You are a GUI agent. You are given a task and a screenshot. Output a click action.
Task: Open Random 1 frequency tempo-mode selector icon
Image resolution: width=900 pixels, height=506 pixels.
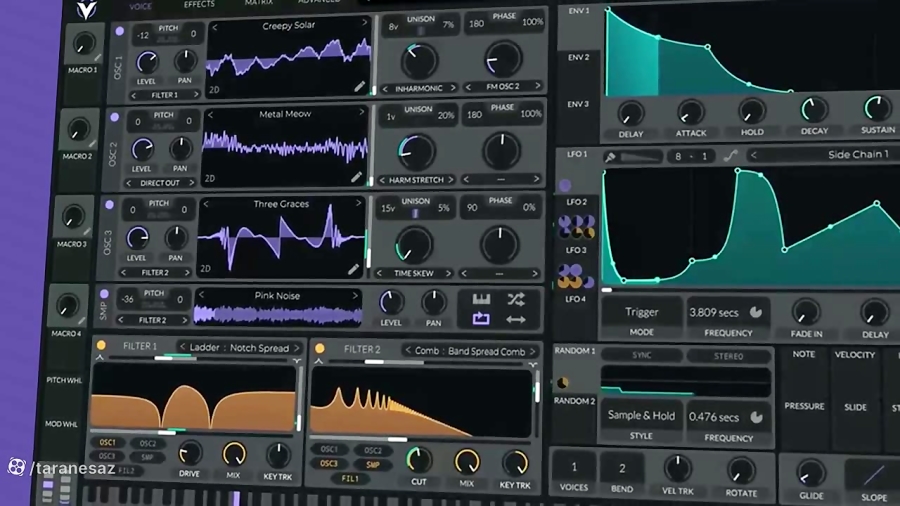[x=756, y=417]
